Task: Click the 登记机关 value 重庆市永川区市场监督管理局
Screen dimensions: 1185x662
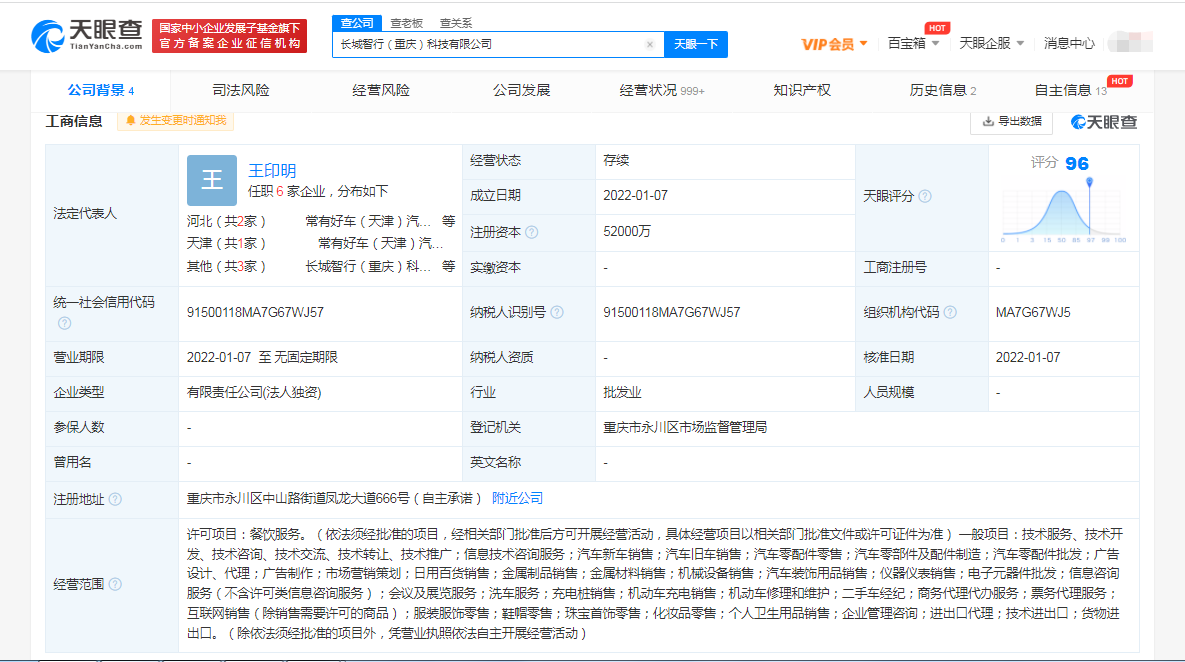Action: [x=685, y=428]
